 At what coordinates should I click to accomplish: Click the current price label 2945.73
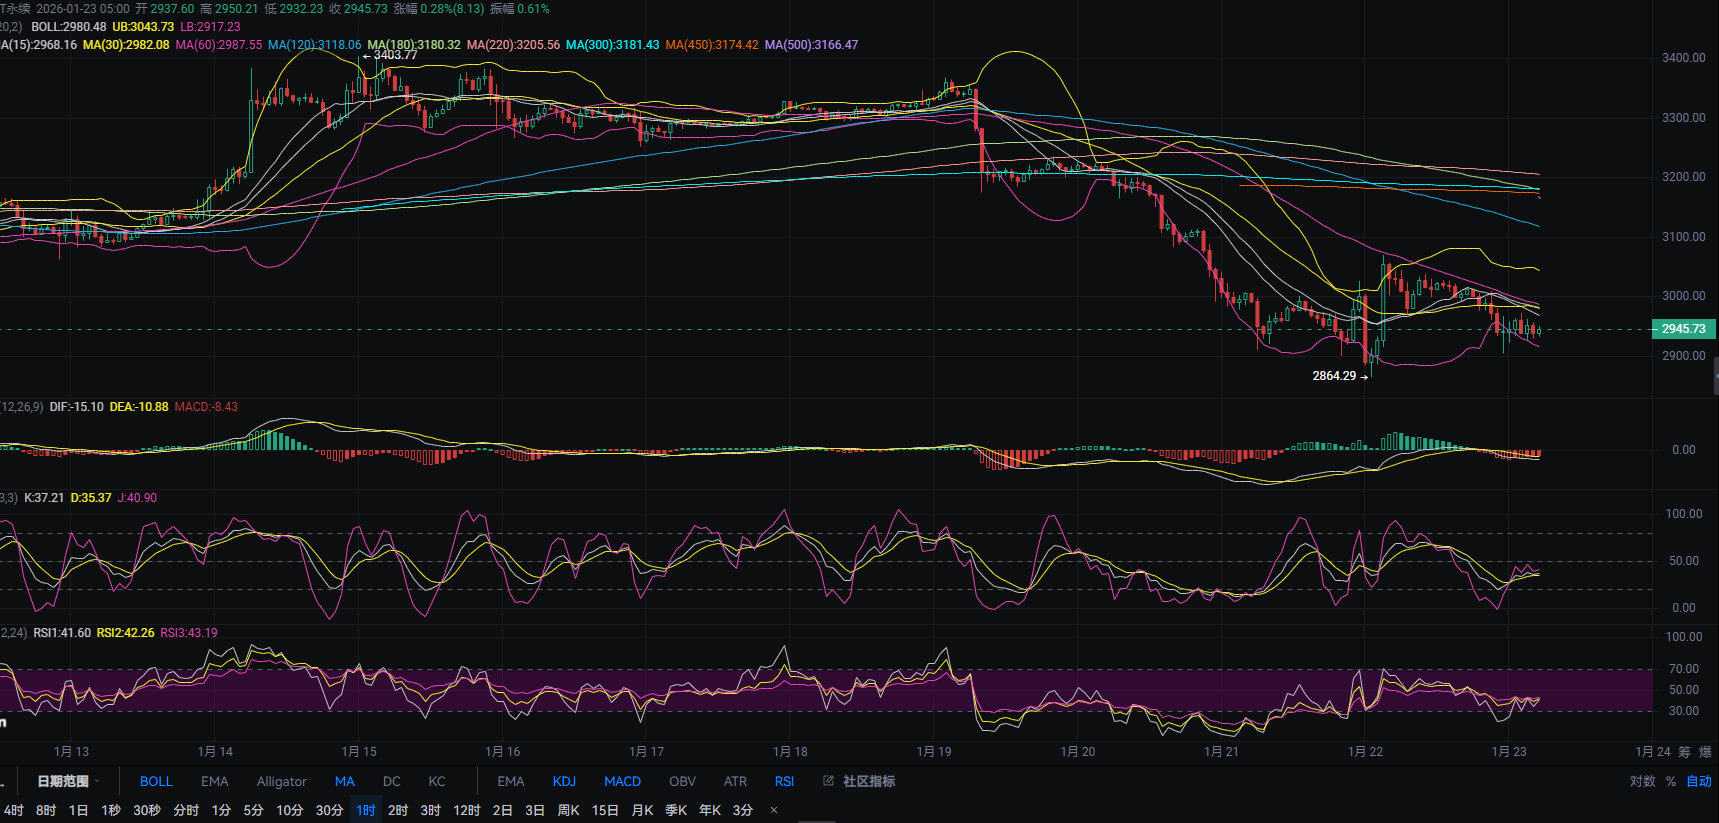1683,329
